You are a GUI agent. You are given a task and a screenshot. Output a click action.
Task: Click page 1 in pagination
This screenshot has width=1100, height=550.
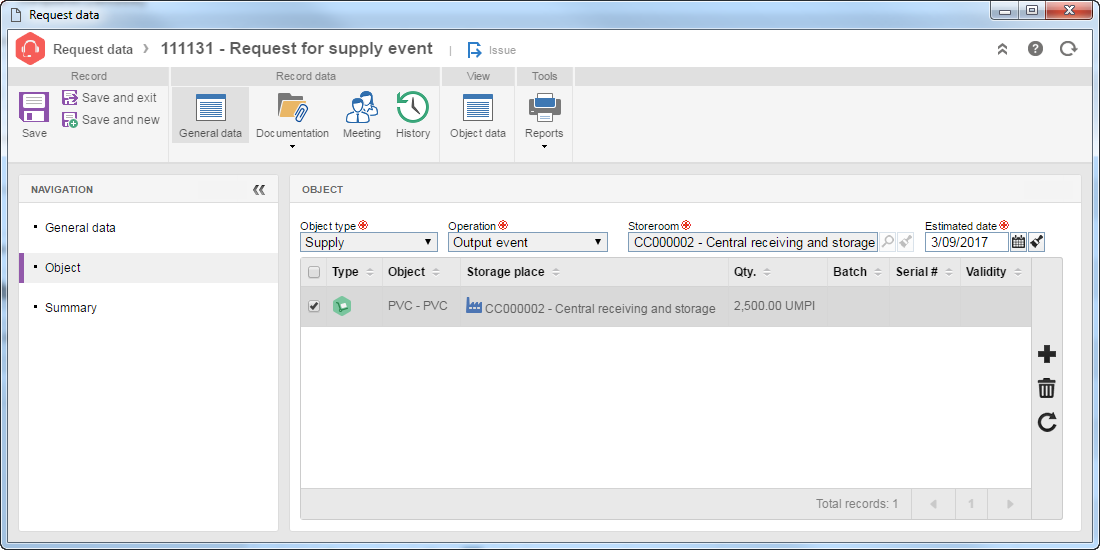(x=972, y=504)
